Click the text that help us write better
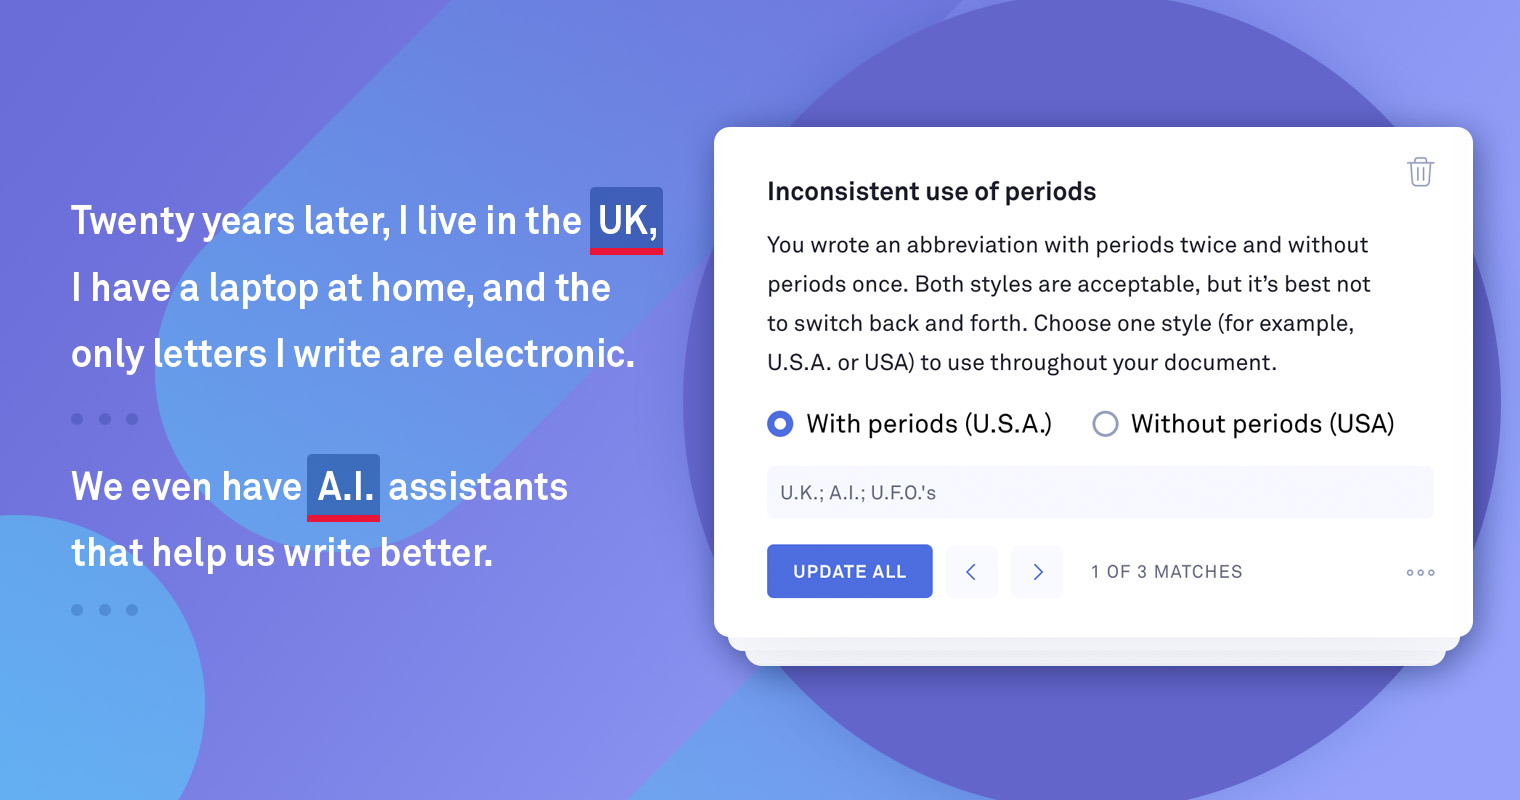 coord(282,553)
